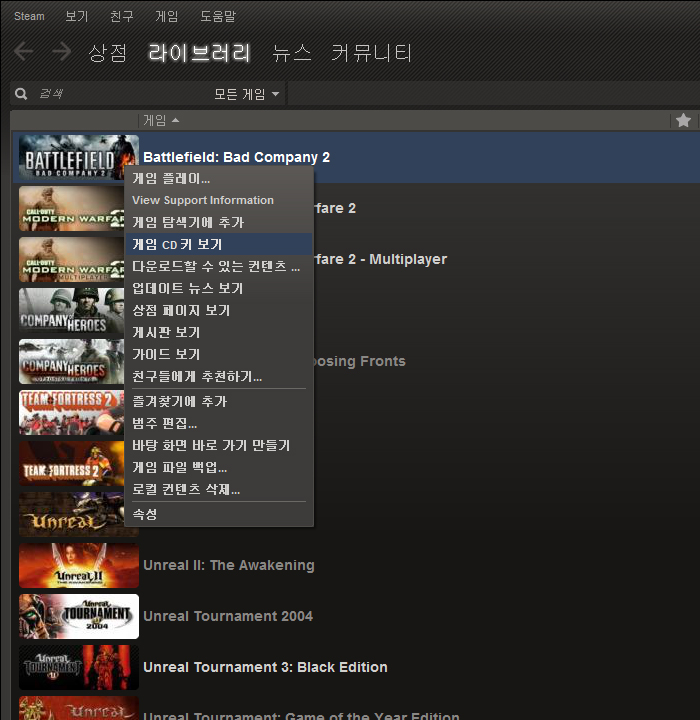
Task: Select Unreal Tournament 2004 title in list
Action: 228,616
